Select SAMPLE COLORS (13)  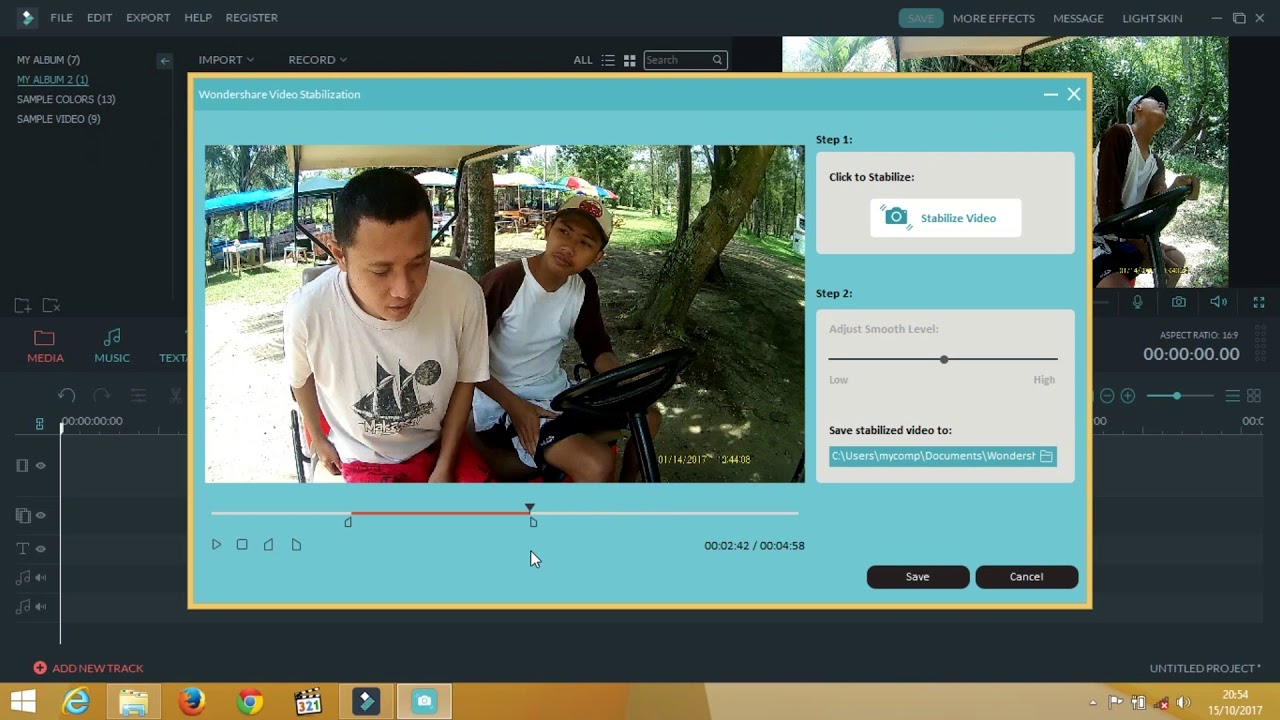66,99
